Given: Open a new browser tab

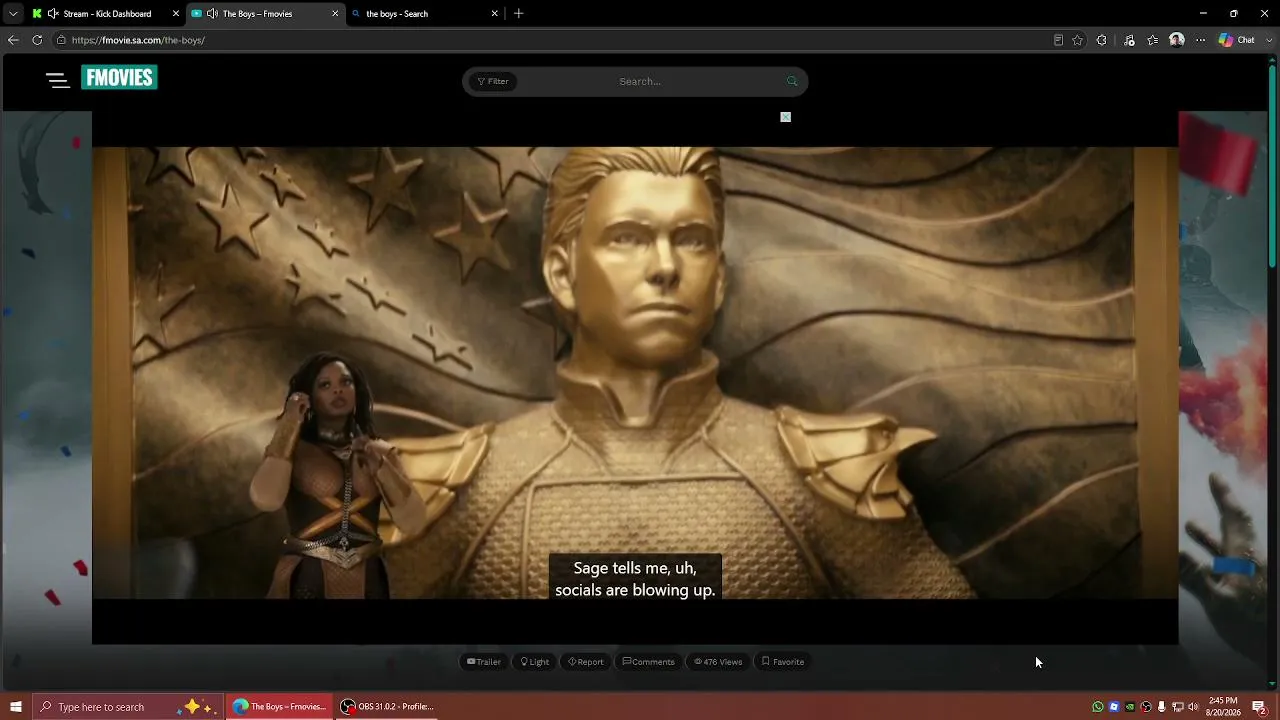Looking at the screenshot, I should click(518, 14).
